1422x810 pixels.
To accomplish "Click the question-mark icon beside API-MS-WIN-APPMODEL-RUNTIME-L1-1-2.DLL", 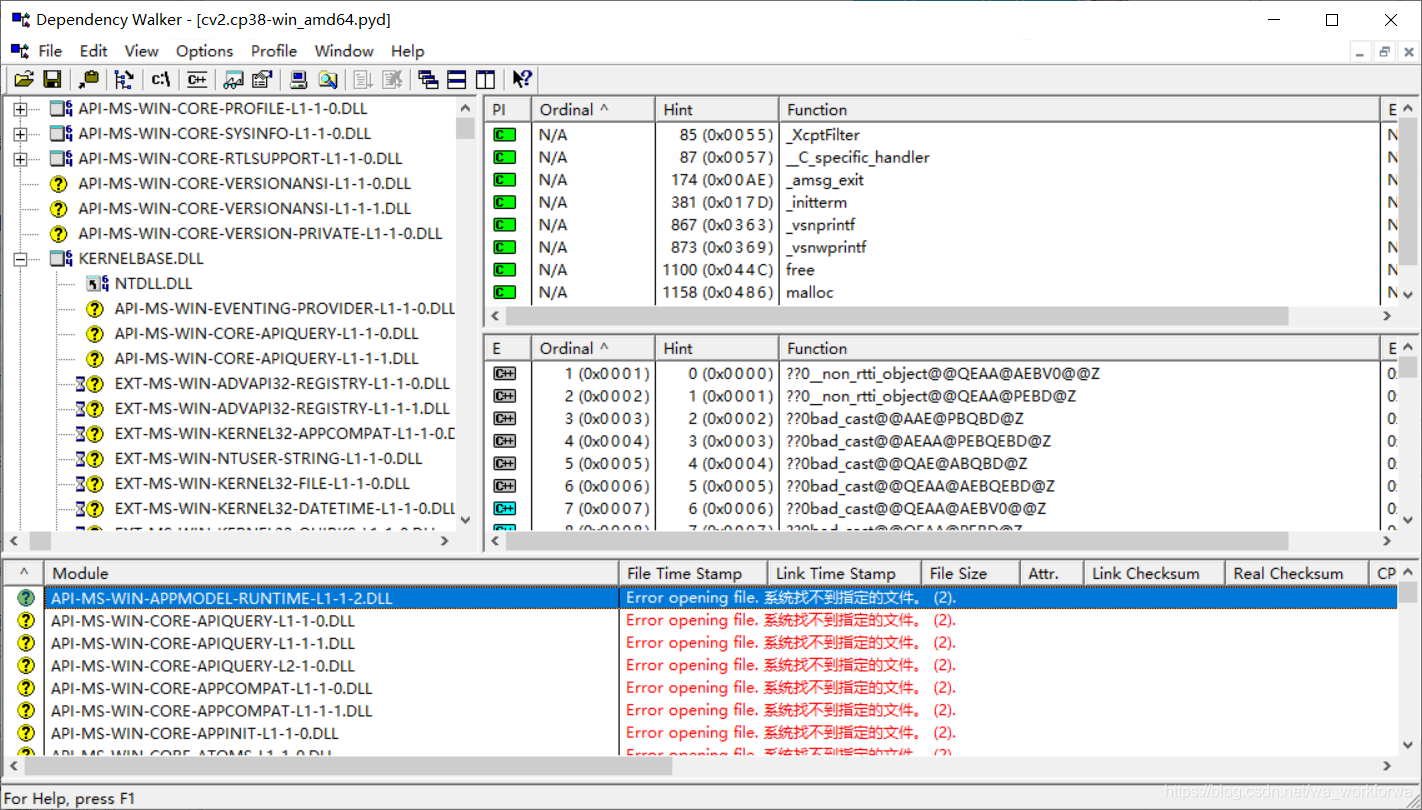I will 26,598.
